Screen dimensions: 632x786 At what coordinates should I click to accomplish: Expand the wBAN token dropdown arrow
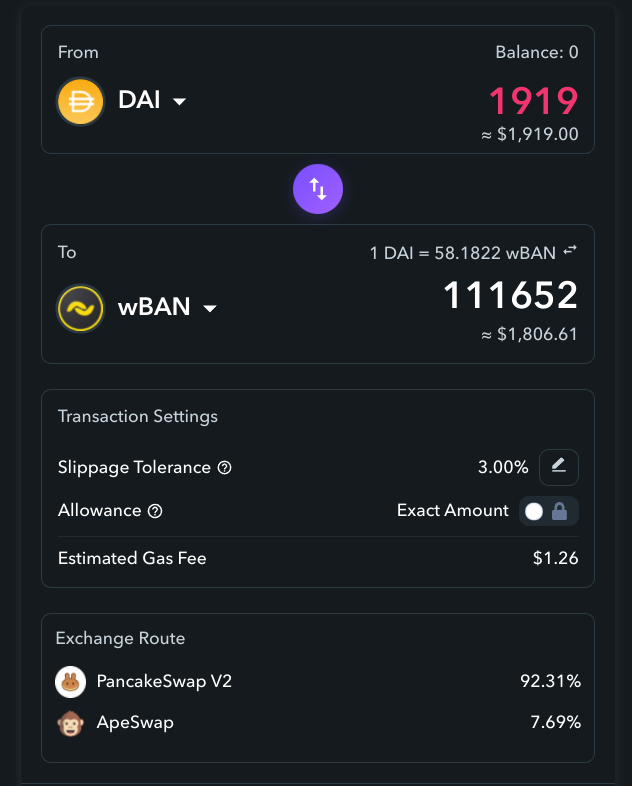(x=210, y=308)
